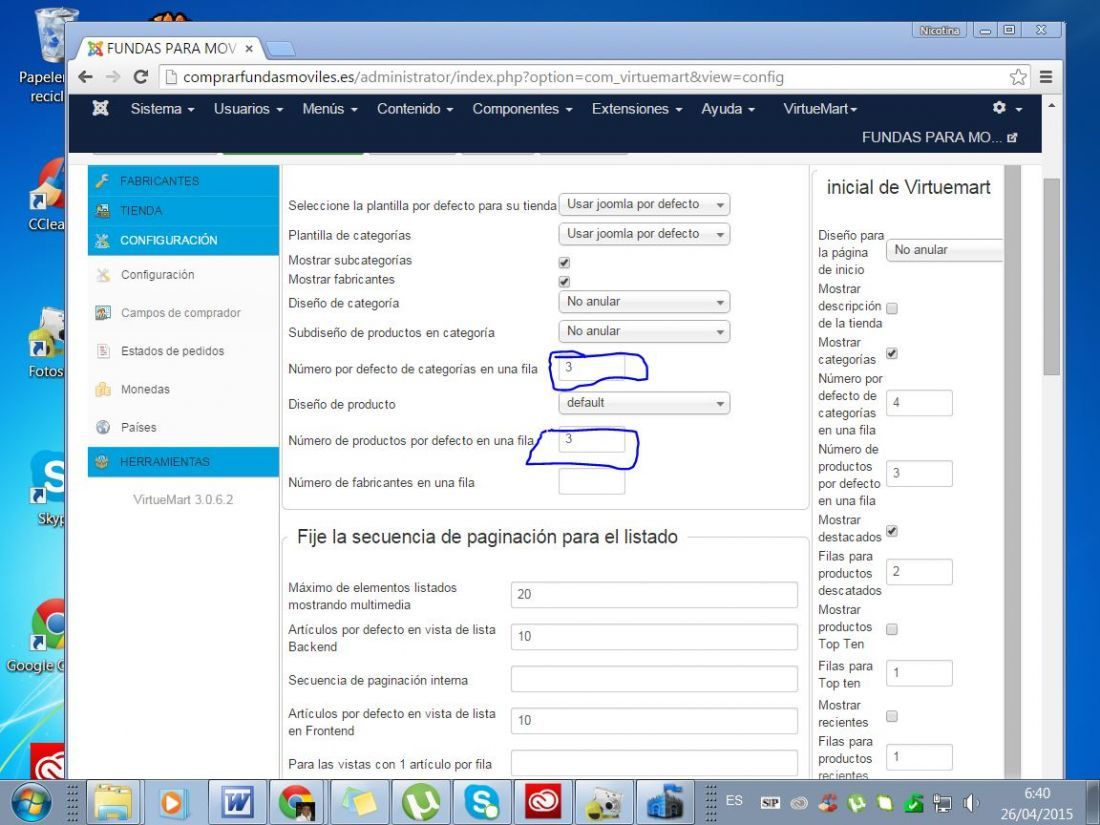The height and width of the screenshot is (825, 1100).
Task: Click the Secuencia de paginación interna field
Action: [x=654, y=679]
